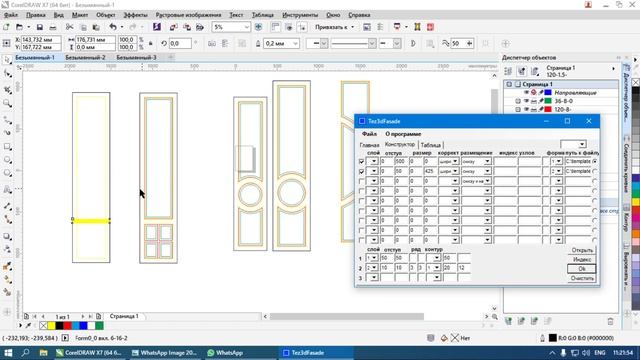This screenshot has height=360, width=640.
Task: Switch to document tab Безымянный-2
Action: [85, 58]
